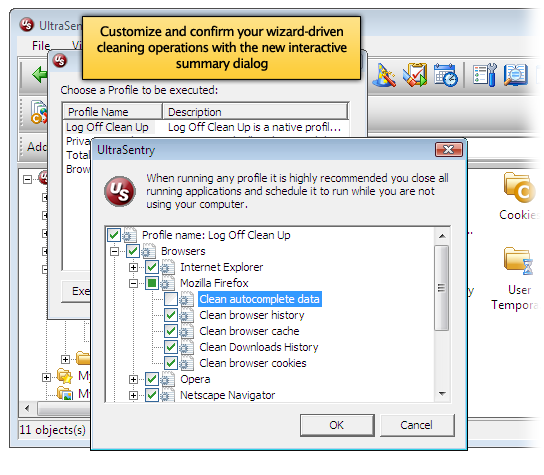544x475 pixels.
Task: Expand the Opera tree node
Action: pyautogui.click(x=134, y=379)
